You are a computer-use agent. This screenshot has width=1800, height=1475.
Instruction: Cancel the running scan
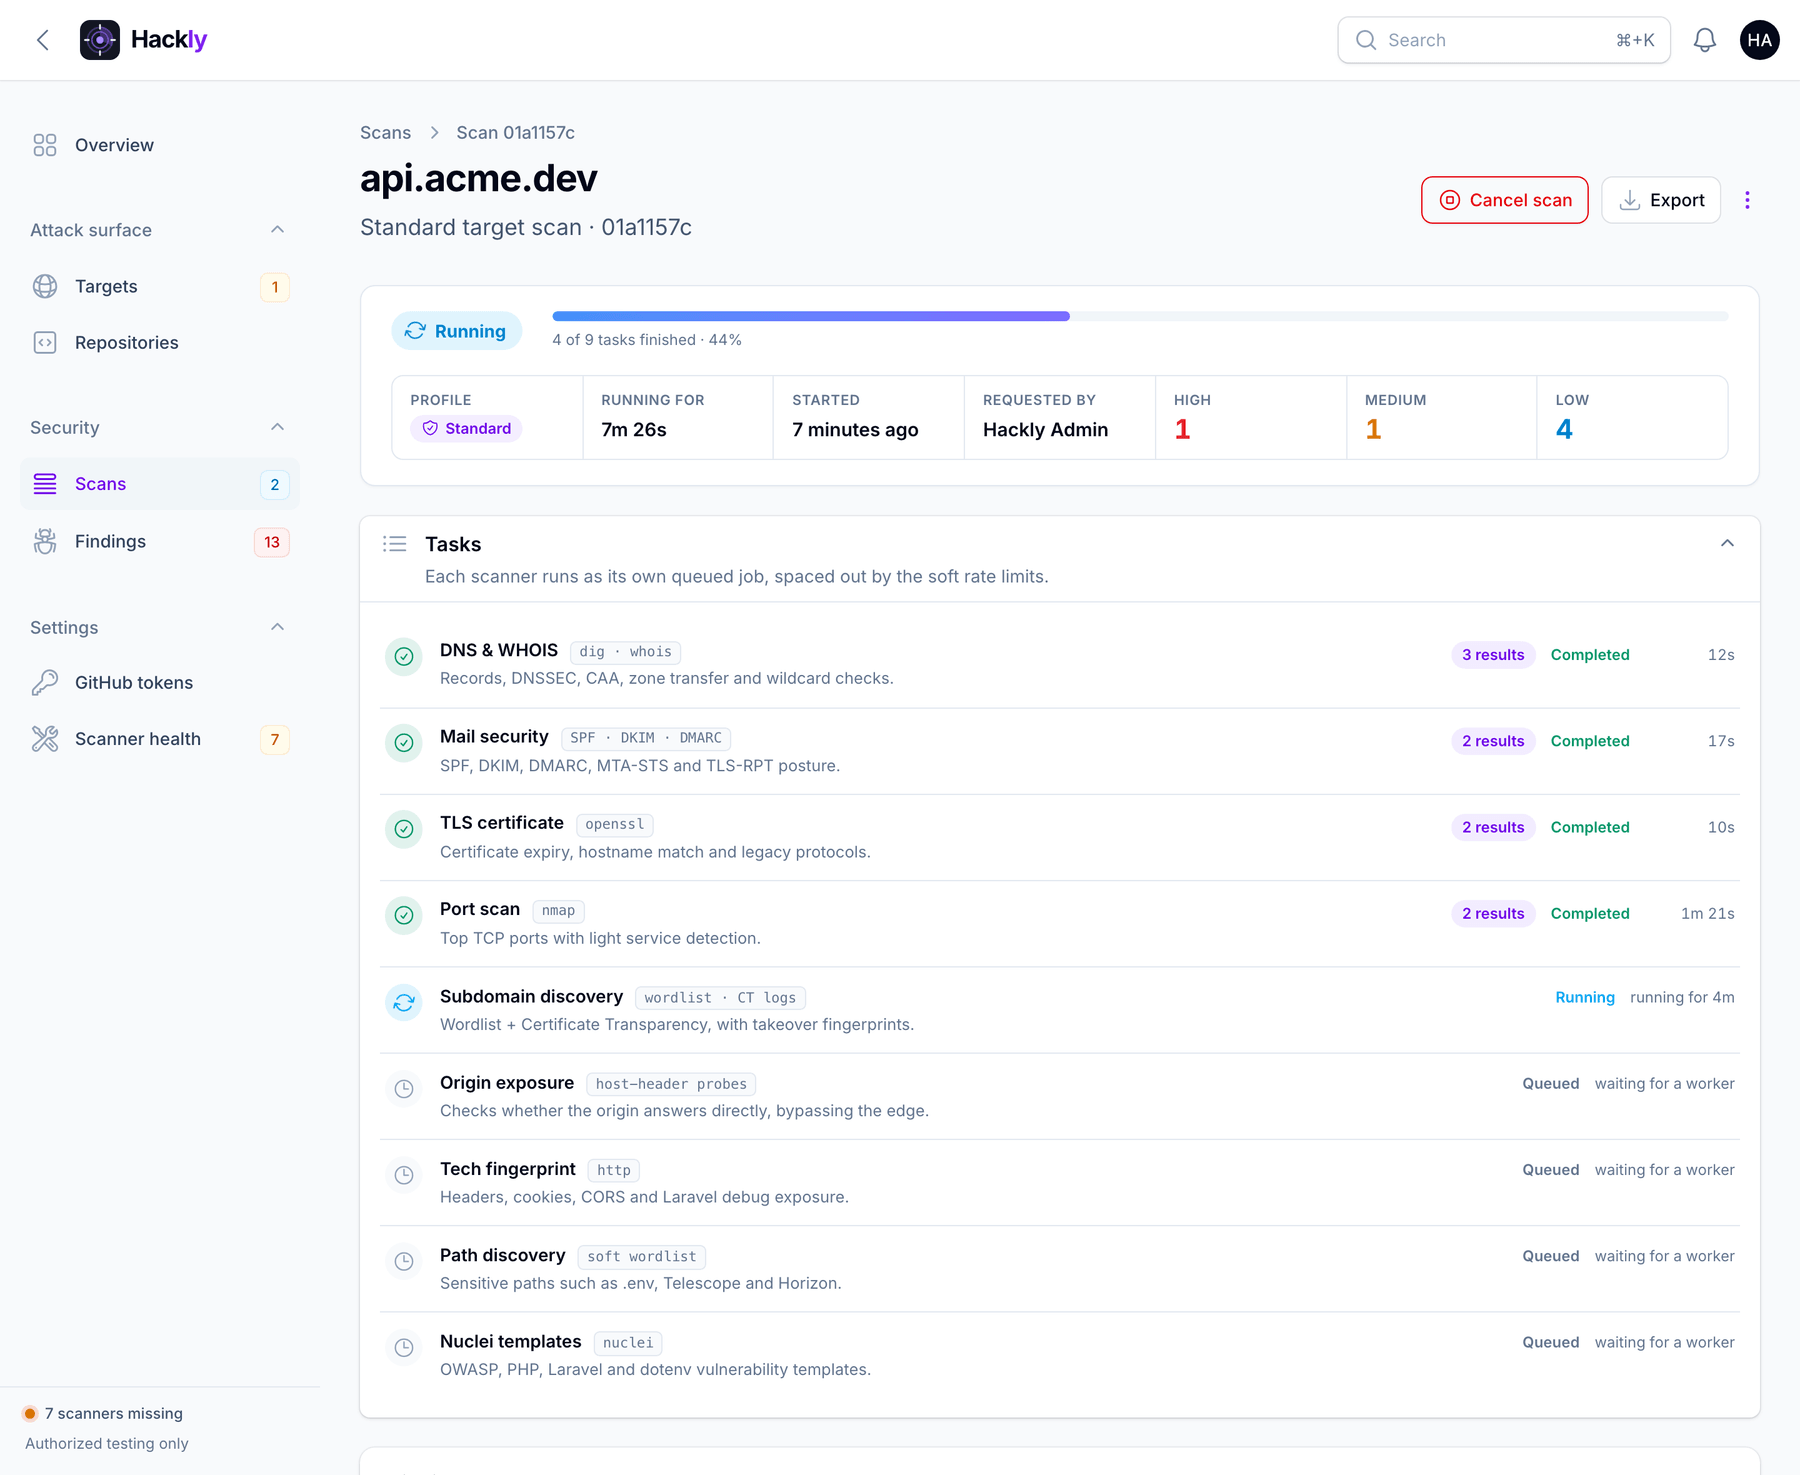coord(1505,200)
